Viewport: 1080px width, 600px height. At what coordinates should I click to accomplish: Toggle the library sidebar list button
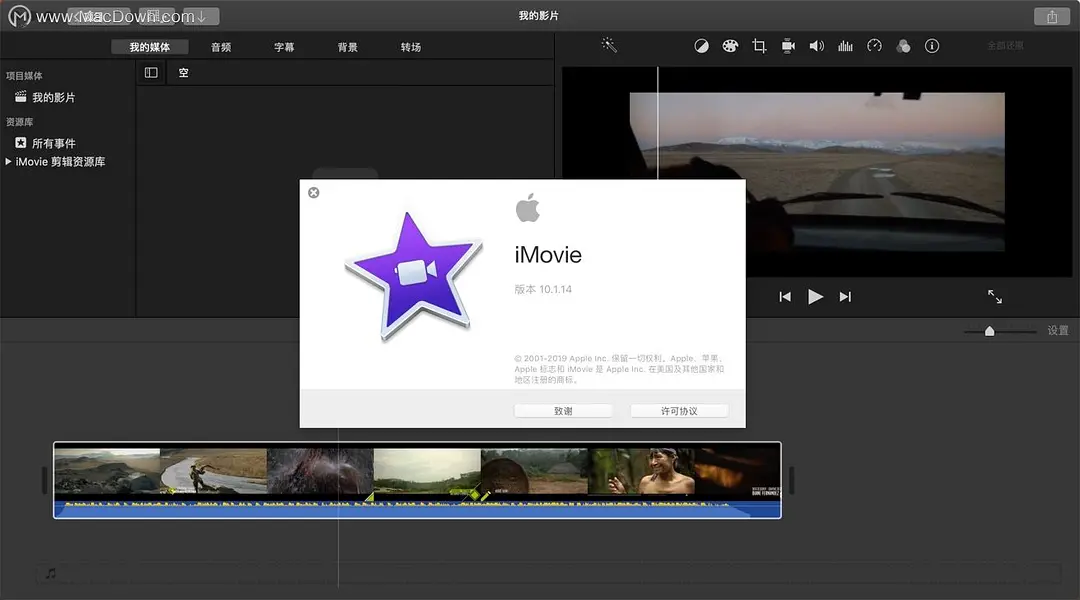151,72
